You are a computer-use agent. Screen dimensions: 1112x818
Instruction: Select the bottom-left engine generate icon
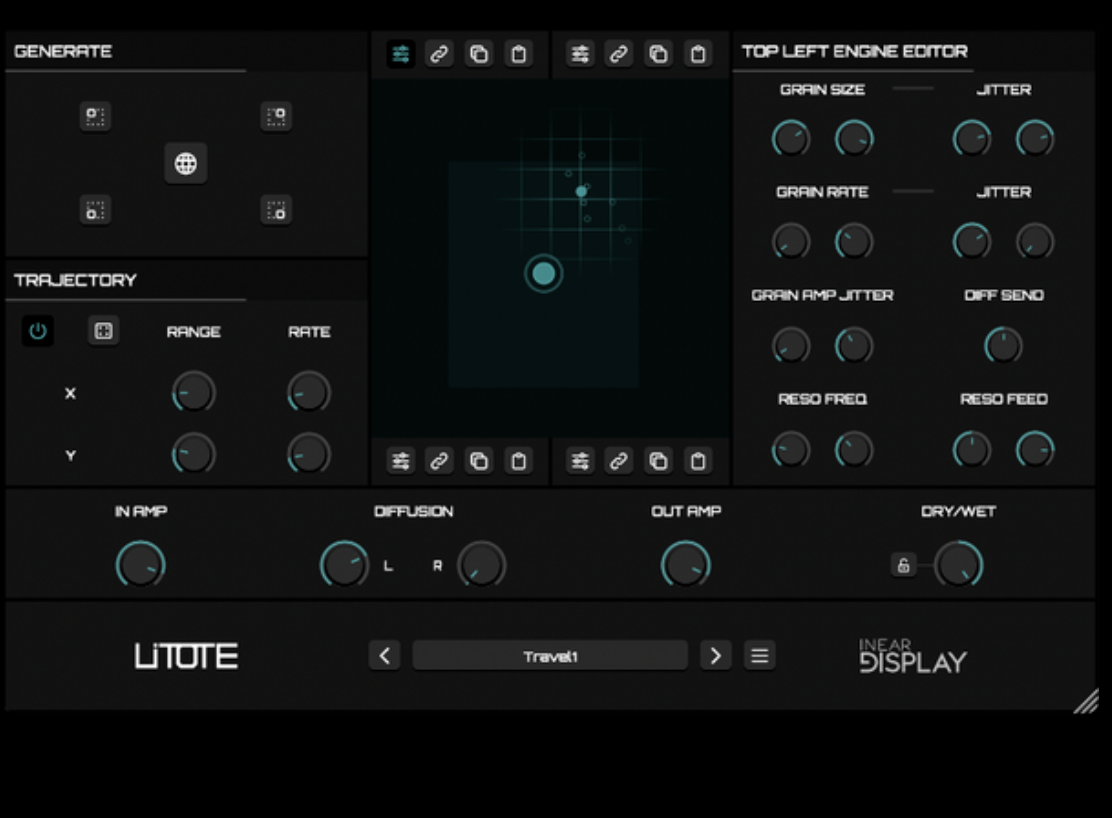(x=95, y=210)
